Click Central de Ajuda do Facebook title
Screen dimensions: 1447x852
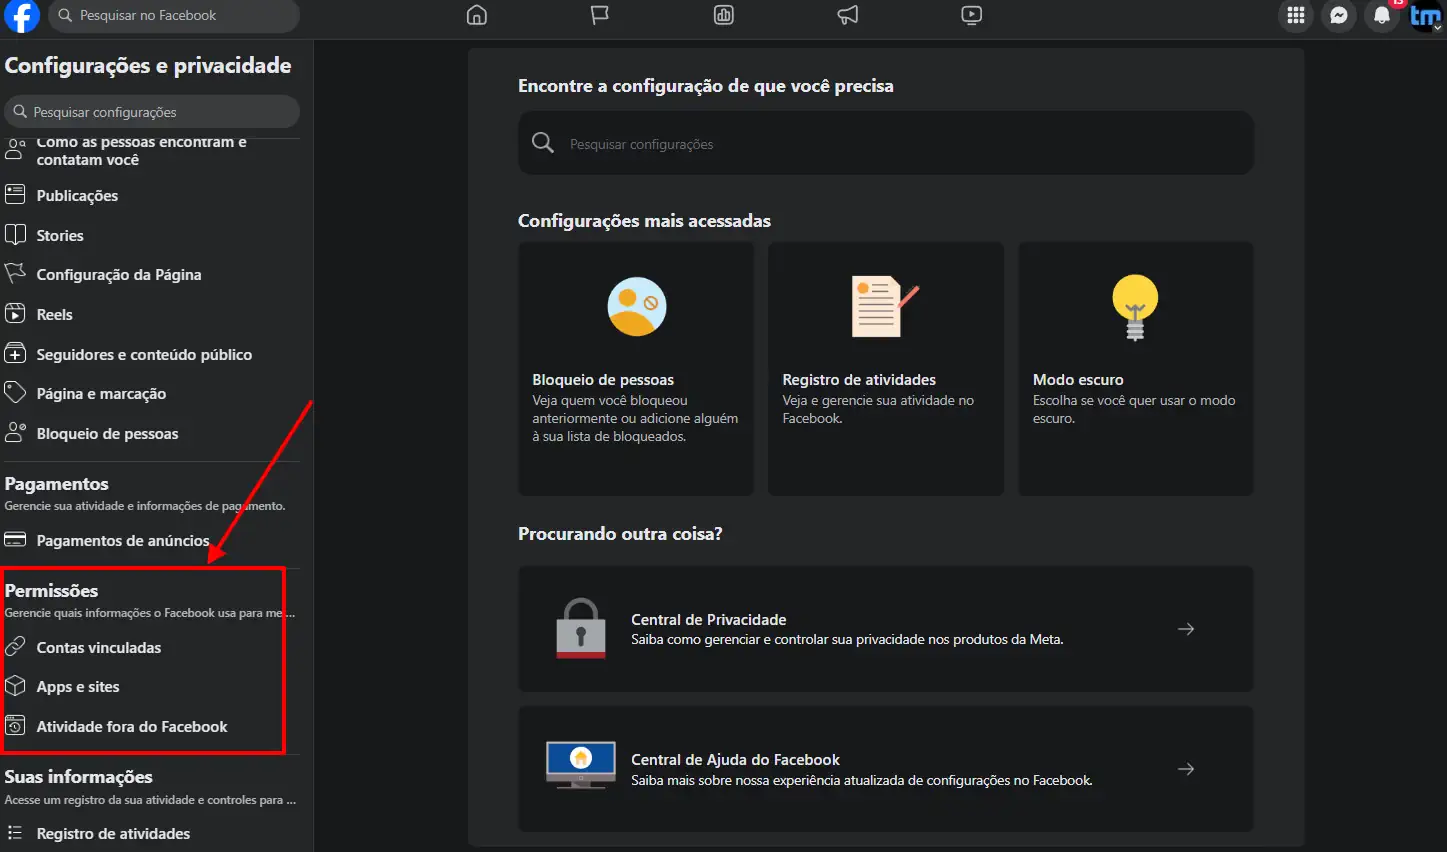[735, 760]
